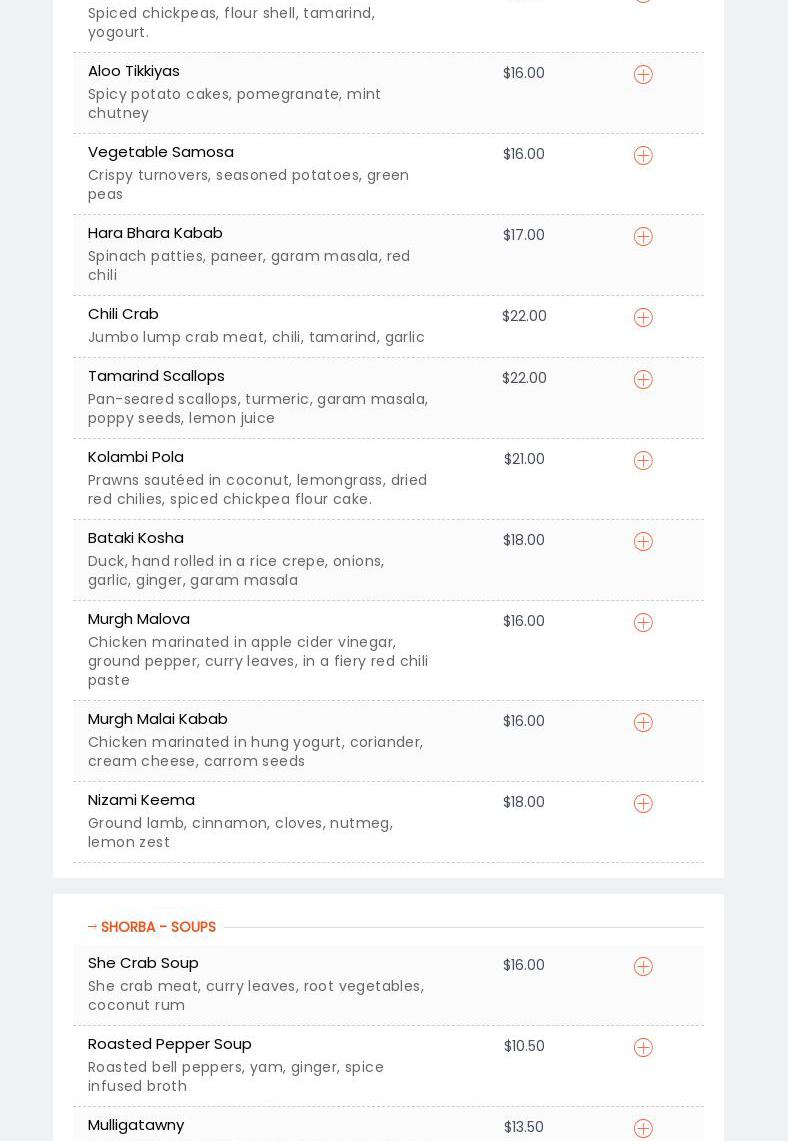Viewport: 788px width, 1141px height.
Task: Add Vegetable Samosa with plus icon
Action: pyautogui.click(x=643, y=156)
